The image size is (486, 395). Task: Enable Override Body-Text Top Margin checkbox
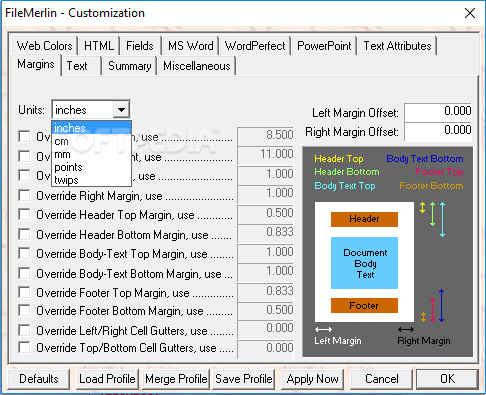tap(24, 253)
